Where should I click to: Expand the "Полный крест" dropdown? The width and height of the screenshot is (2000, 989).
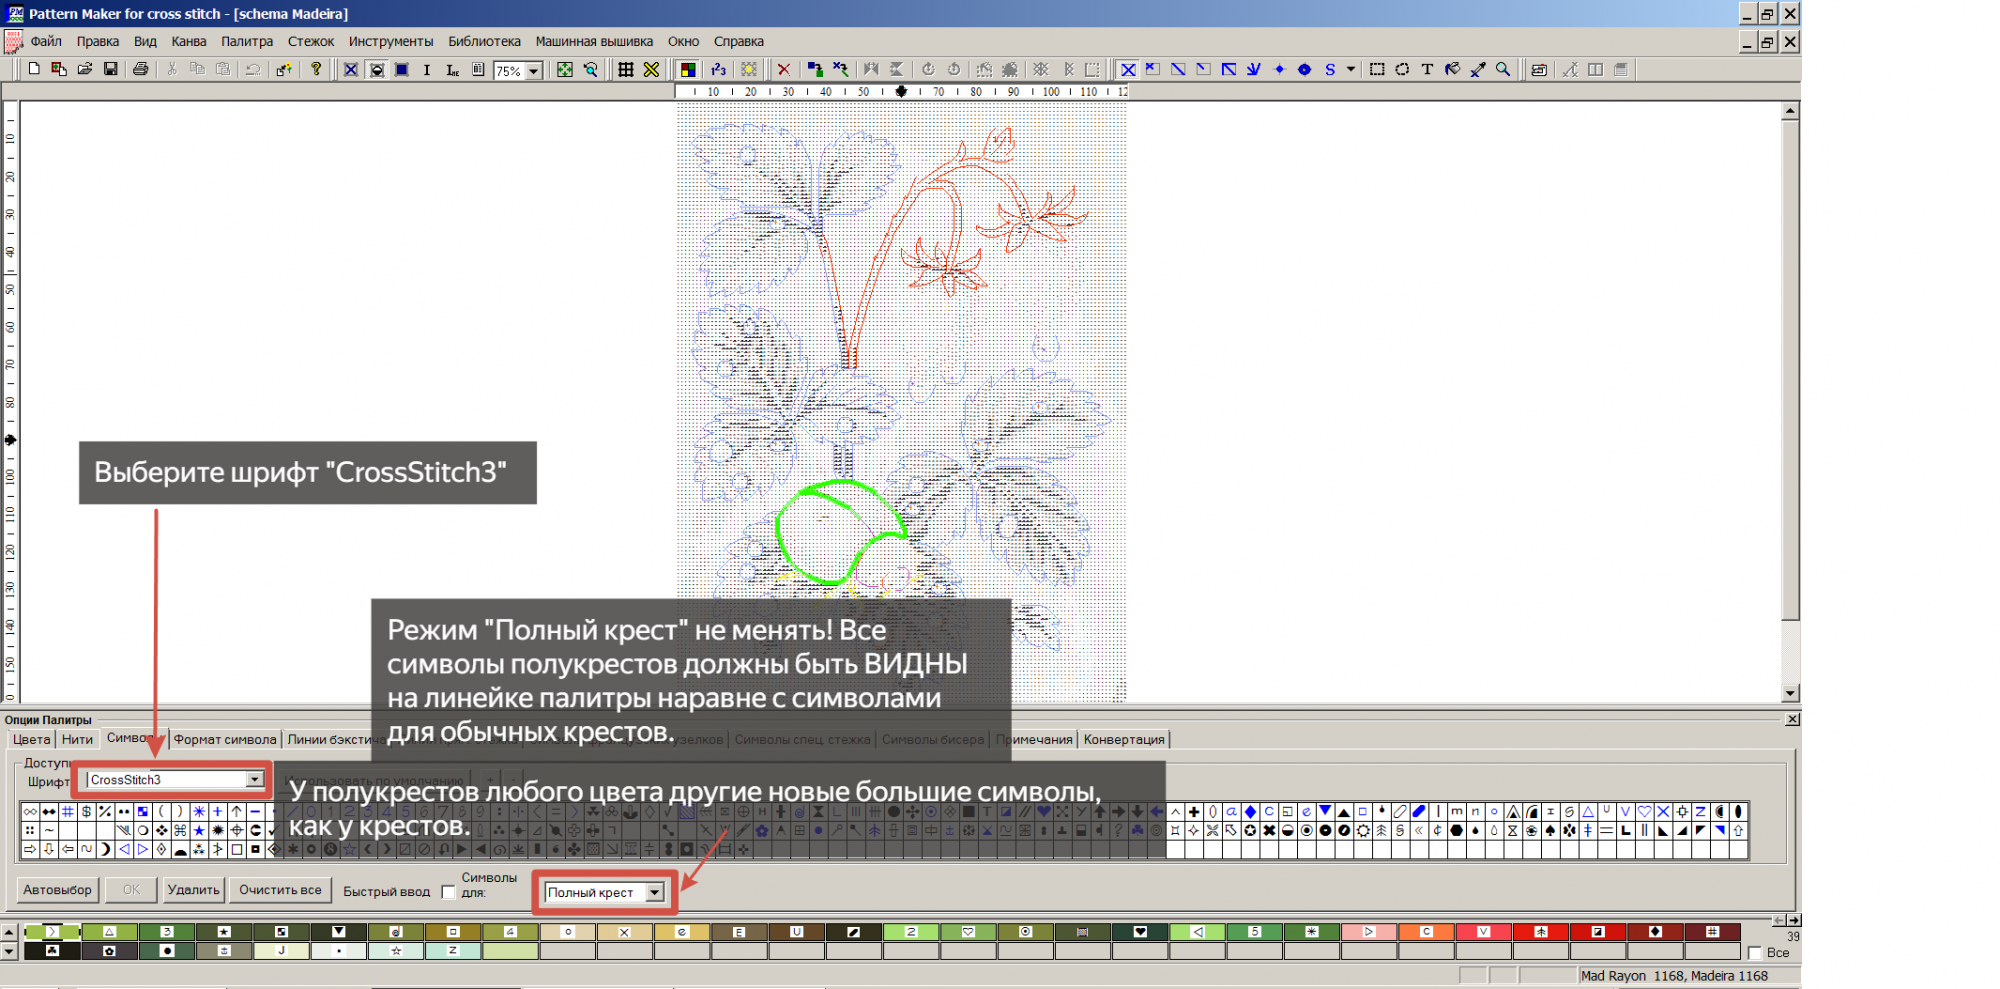[655, 892]
